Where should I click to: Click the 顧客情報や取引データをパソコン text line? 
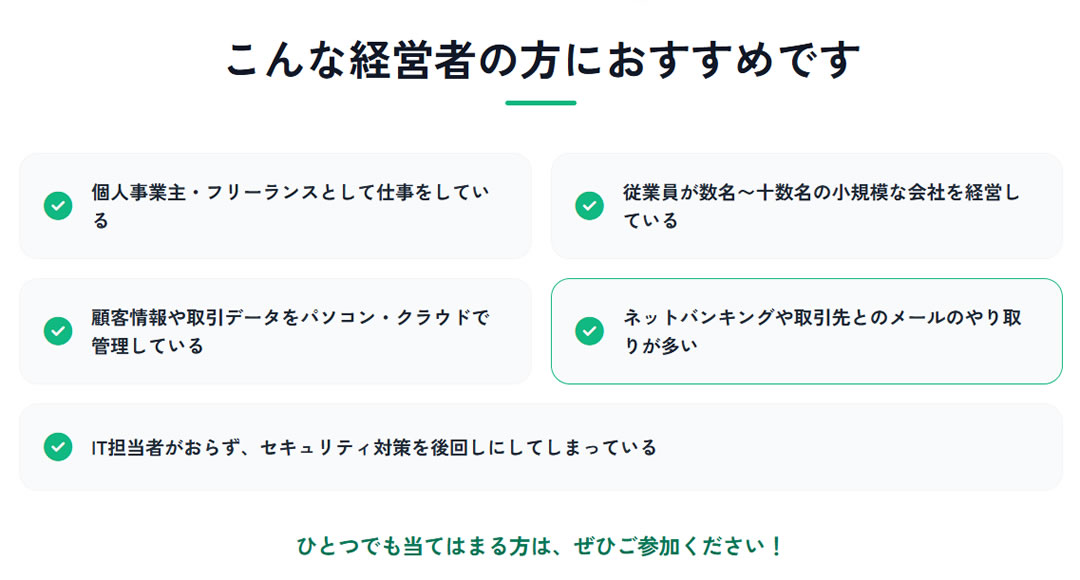(290, 318)
